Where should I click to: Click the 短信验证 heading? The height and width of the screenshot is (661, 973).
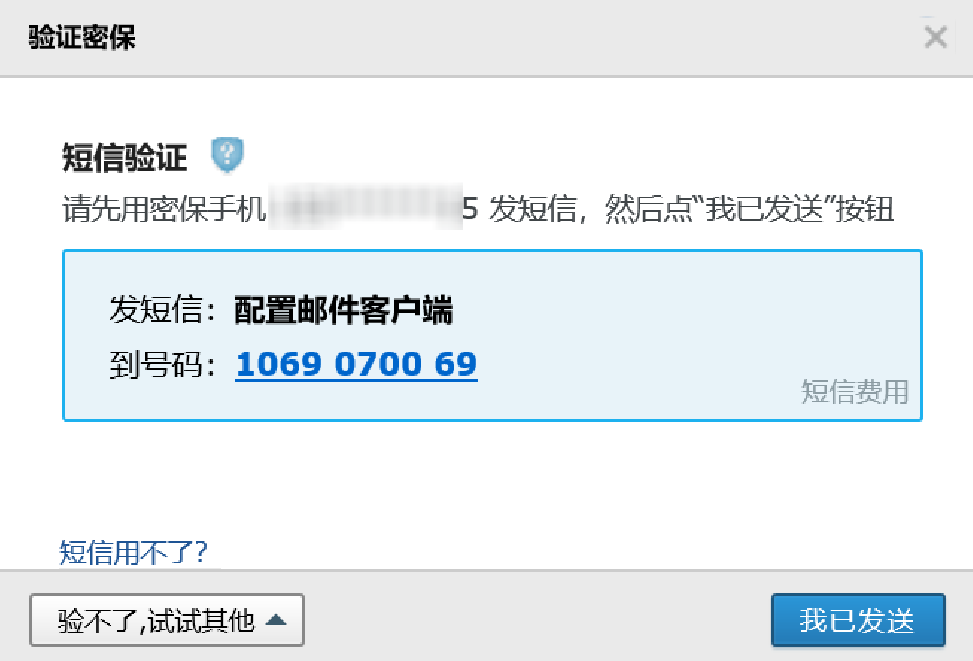[x=124, y=157]
